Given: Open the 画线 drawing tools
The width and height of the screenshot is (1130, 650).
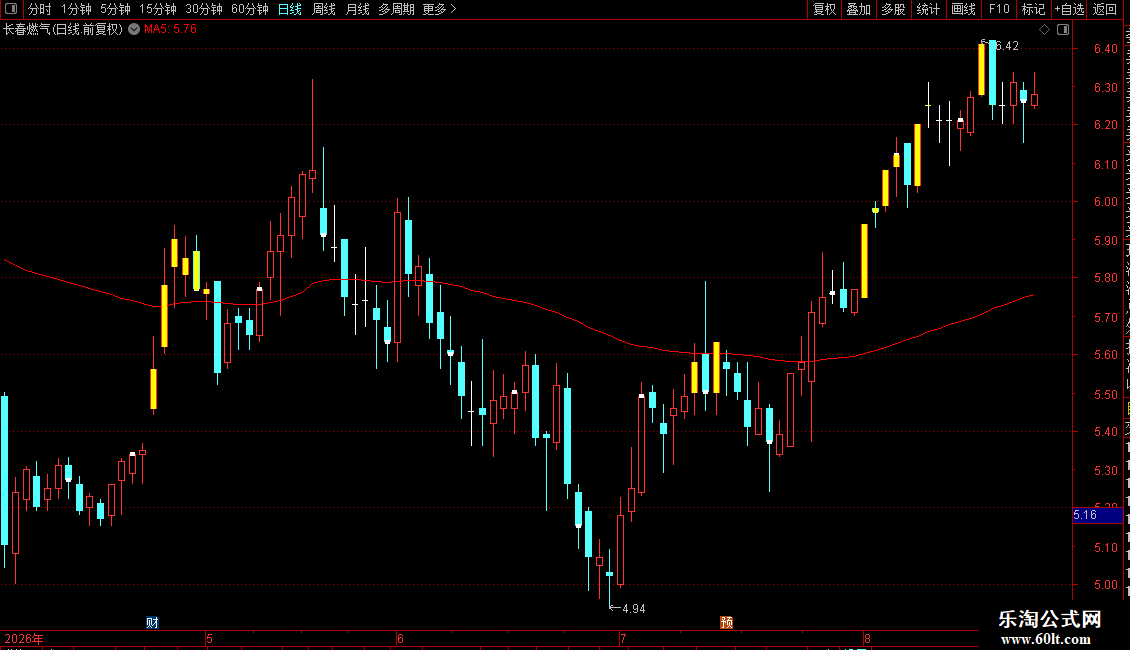Looking at the screenshot, I should coord(963,9).
